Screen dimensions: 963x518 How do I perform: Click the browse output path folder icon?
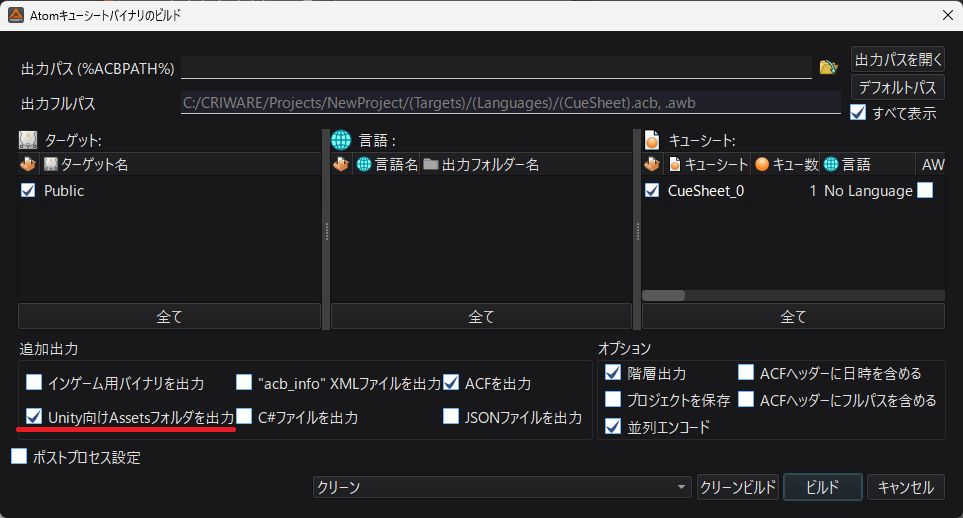point(828,67)
